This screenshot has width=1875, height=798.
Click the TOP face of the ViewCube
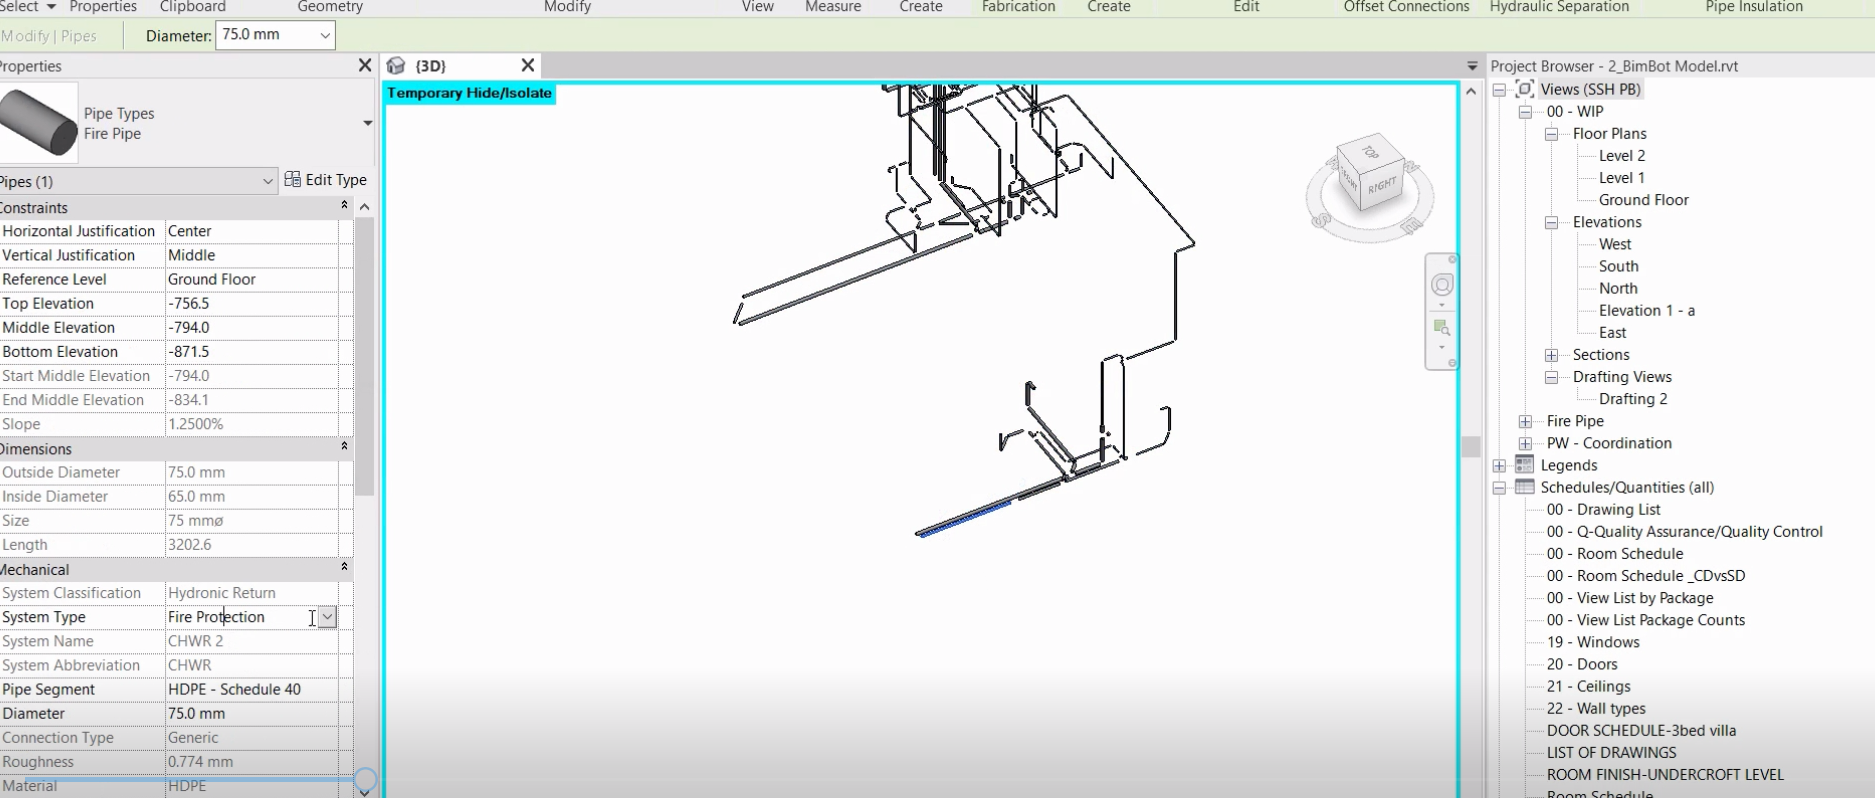point(1370,151)
